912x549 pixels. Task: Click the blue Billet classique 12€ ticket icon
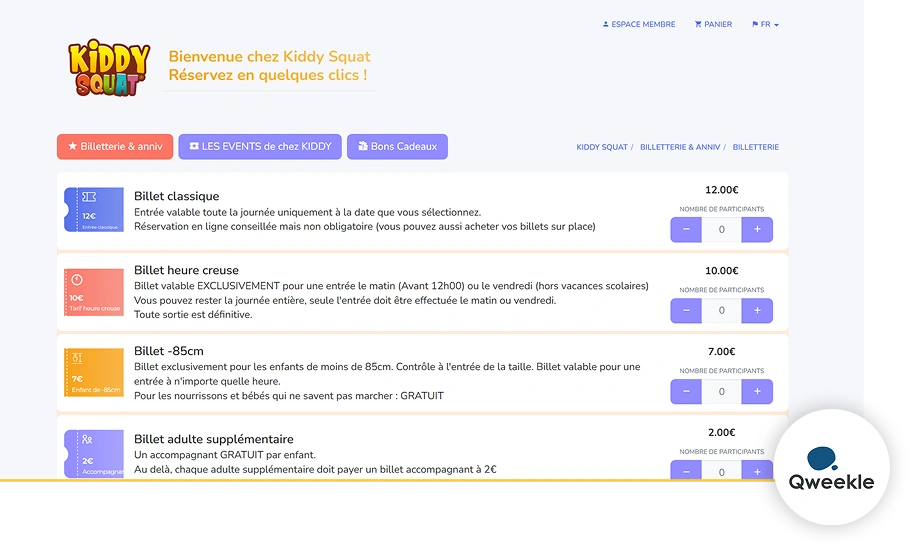tap(94, 209)
